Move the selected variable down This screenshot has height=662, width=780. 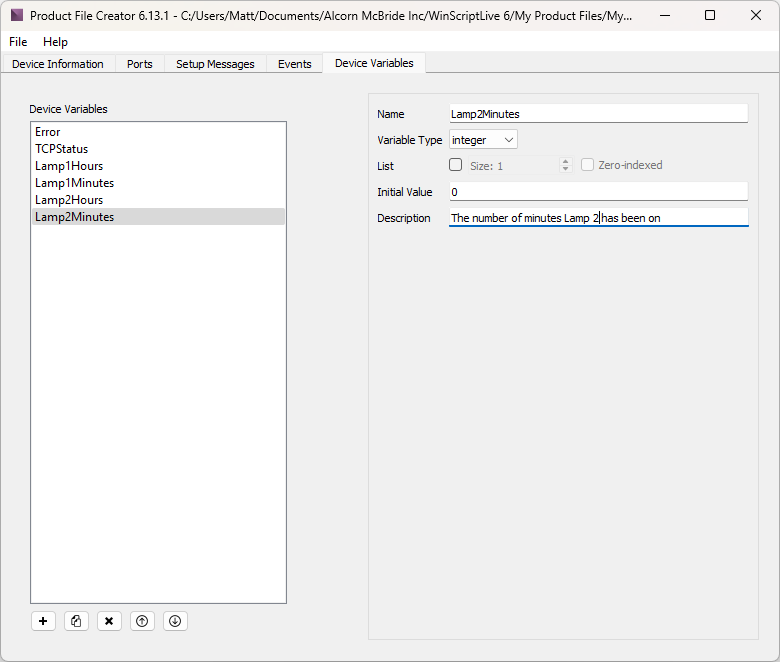pos(175,621)
